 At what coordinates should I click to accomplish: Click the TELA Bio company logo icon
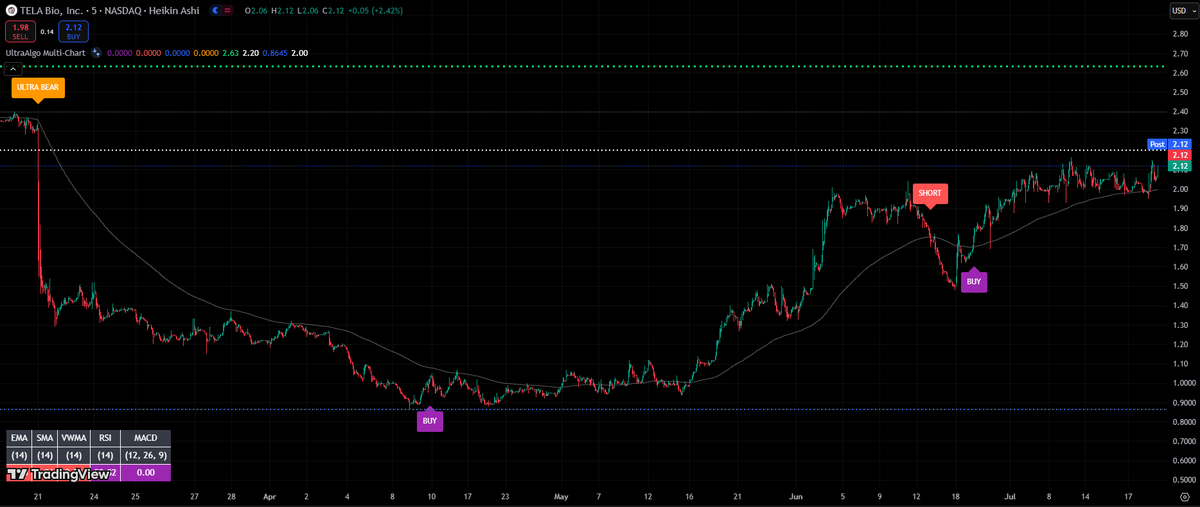click(x=11, y=9)
